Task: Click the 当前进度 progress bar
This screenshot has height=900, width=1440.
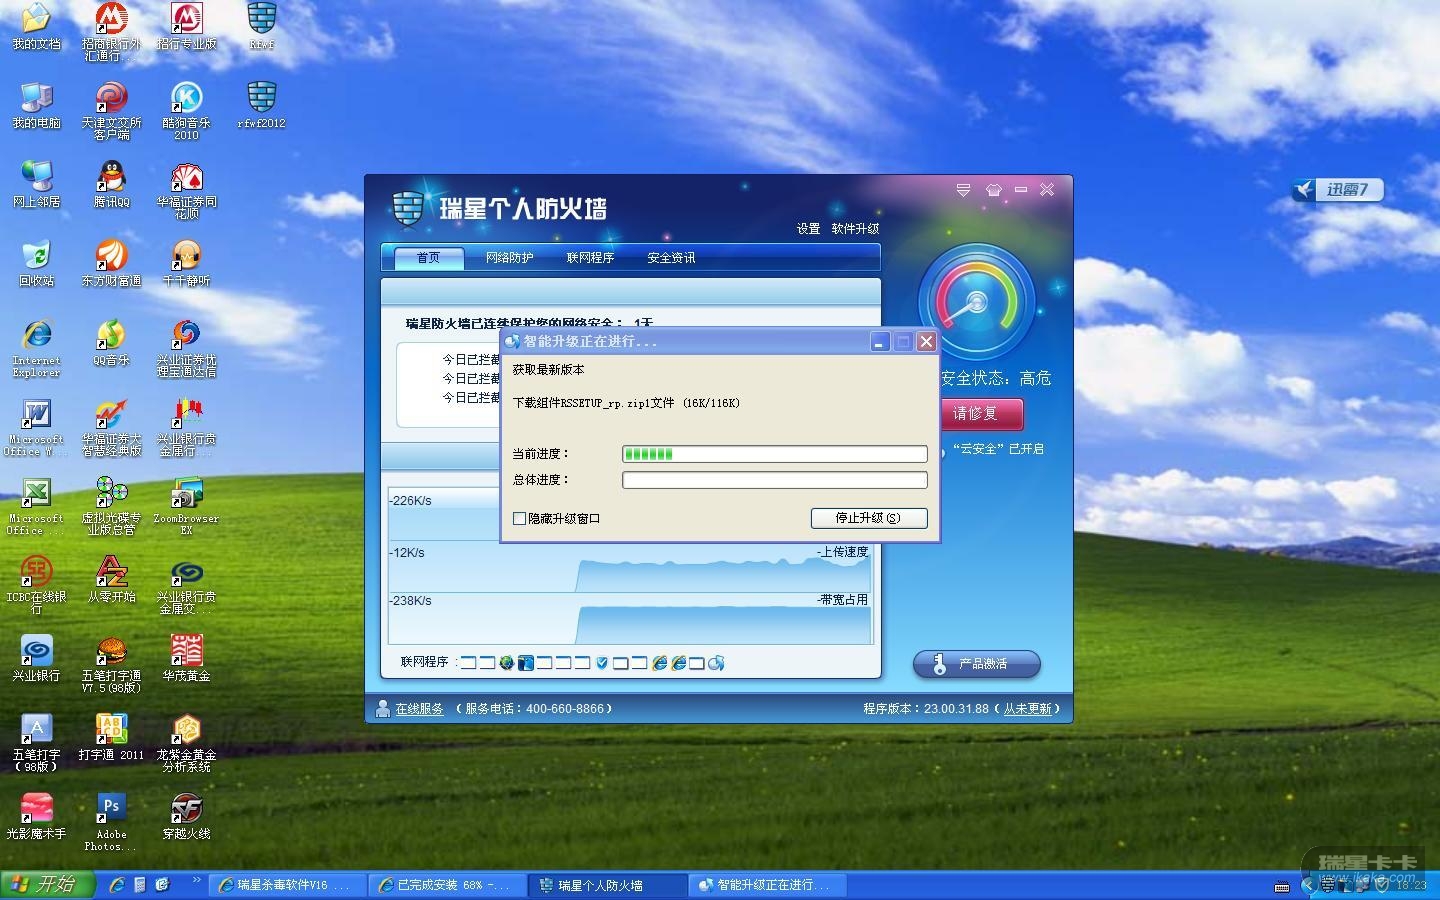Action: tap(775, 454)
